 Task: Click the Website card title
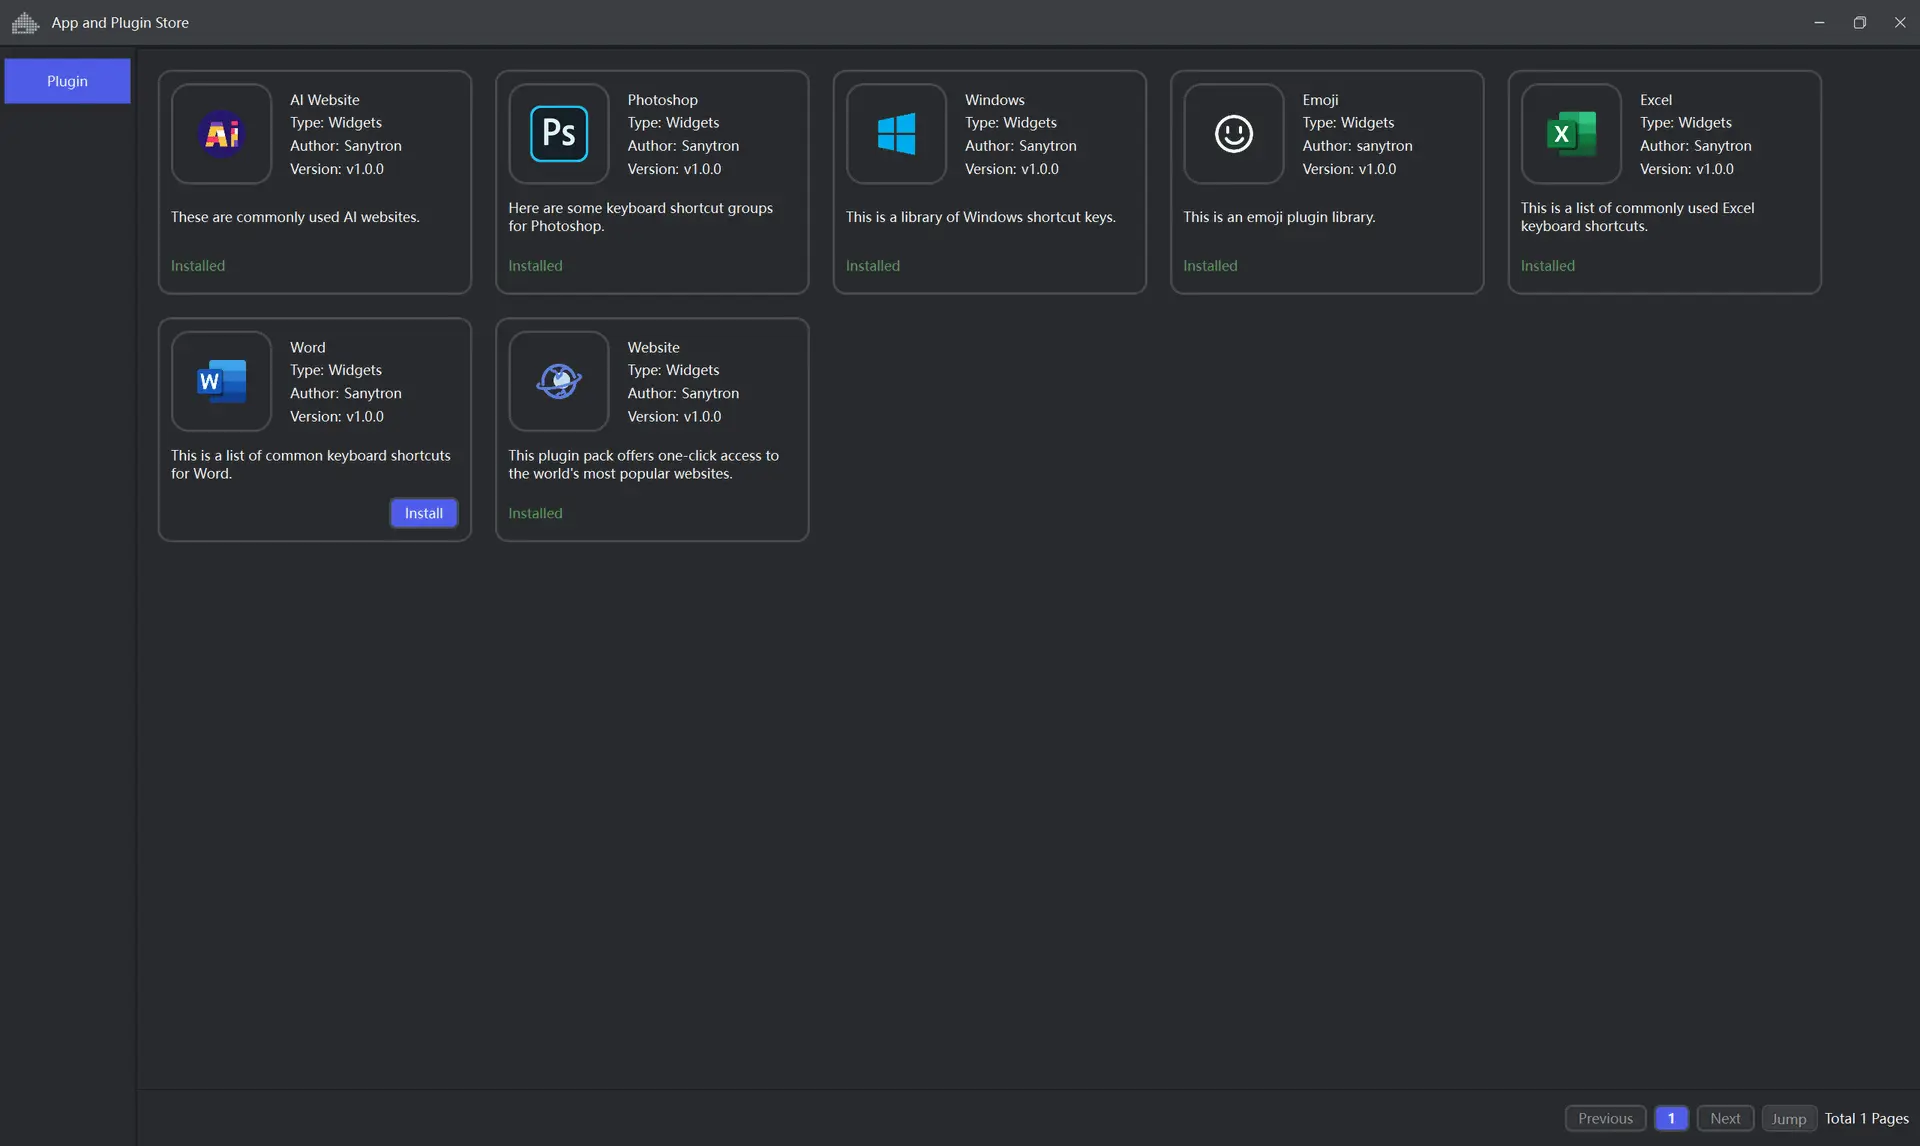(x=653, y=347)
